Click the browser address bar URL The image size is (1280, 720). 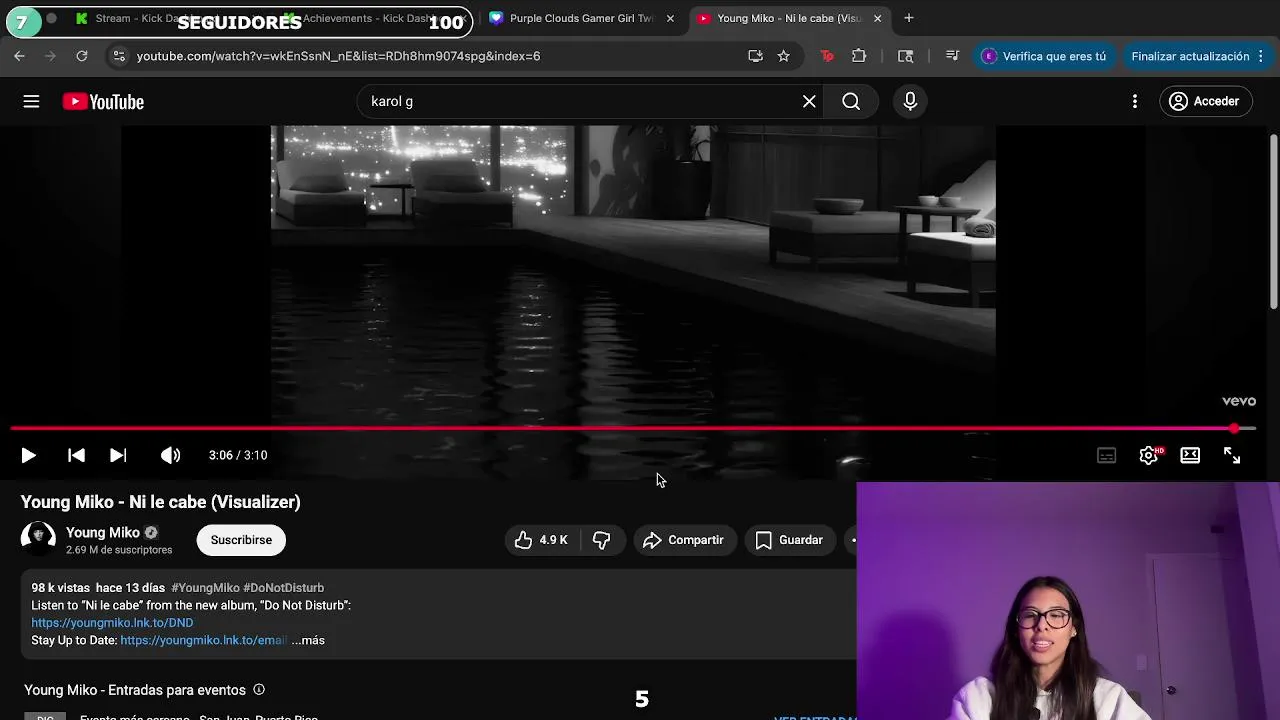point(338,56)
